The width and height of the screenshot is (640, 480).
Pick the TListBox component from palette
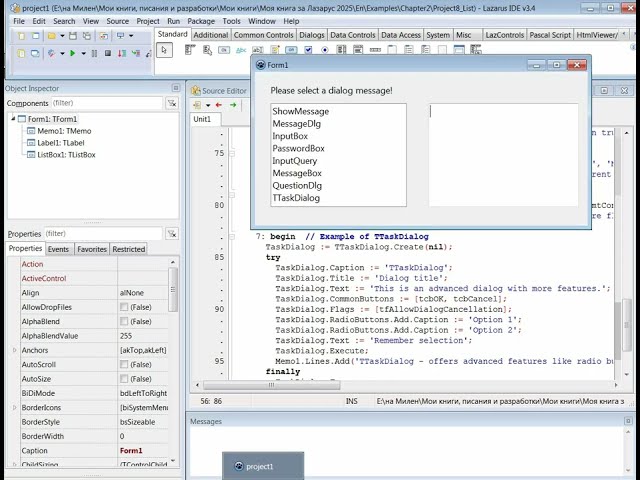pos(342,50)
